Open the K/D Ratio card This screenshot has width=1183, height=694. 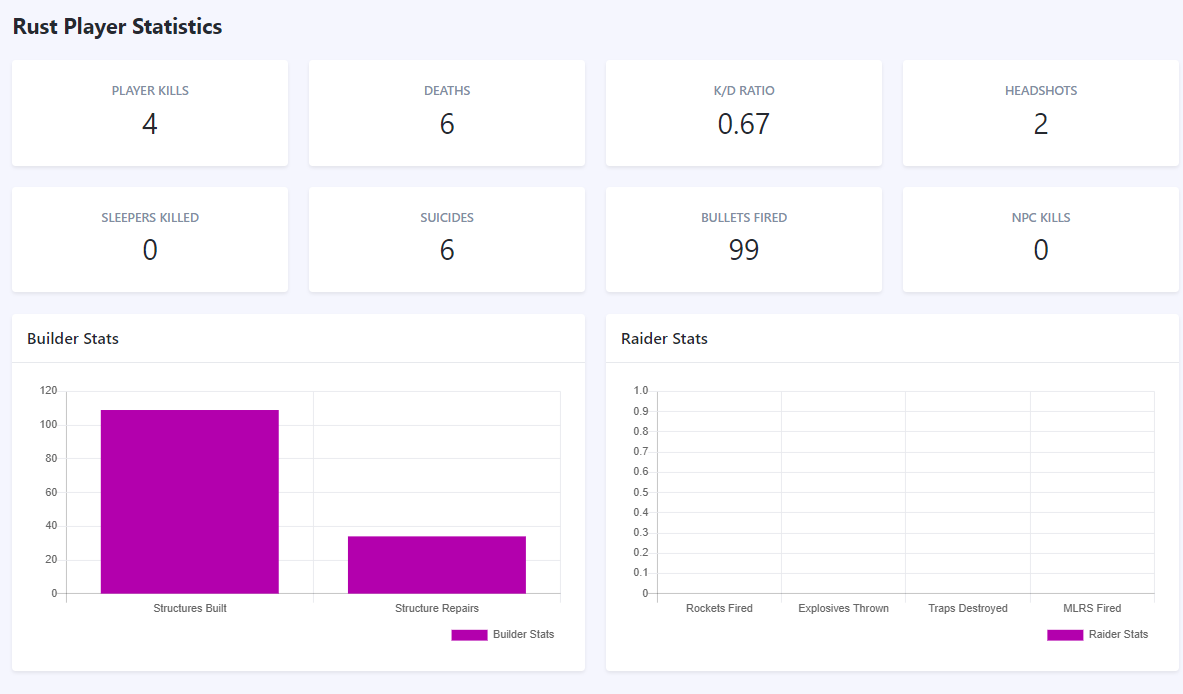tap(743, 112)
